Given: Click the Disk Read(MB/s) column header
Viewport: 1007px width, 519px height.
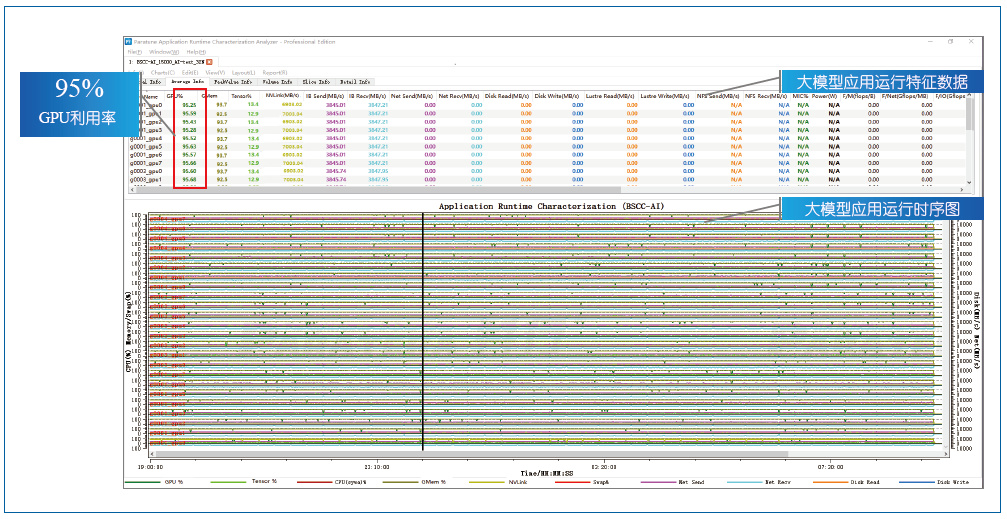Looking at the screenshot, I should [x=508, y=96].
